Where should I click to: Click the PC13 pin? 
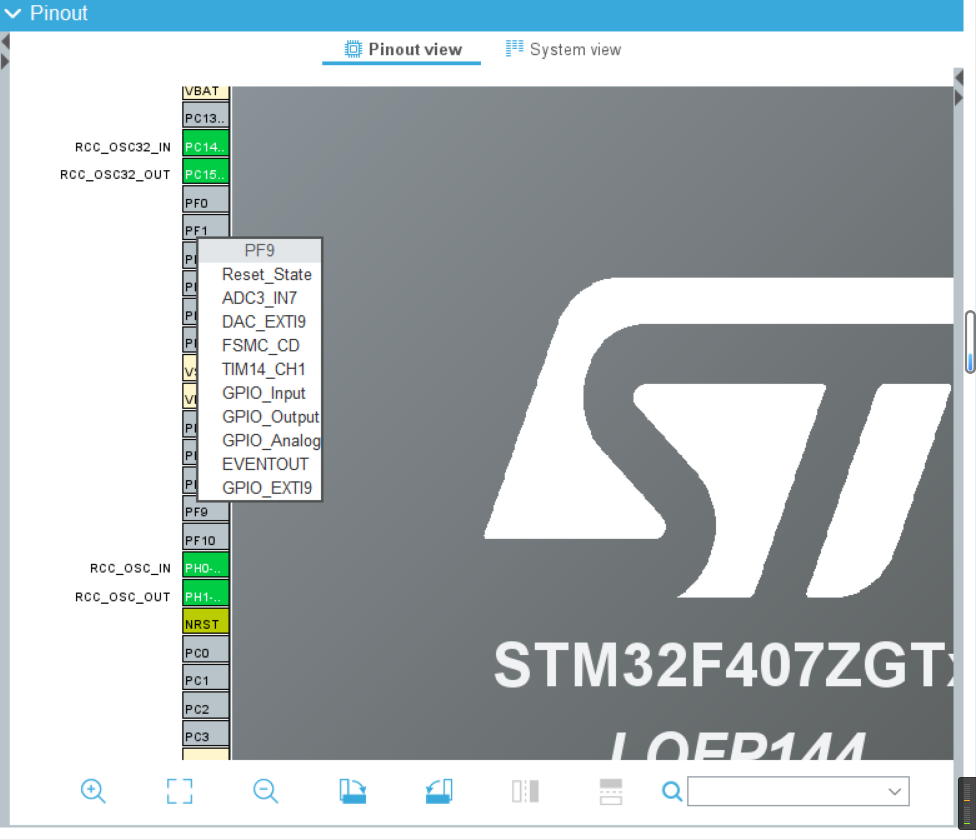tap(206, 116)
